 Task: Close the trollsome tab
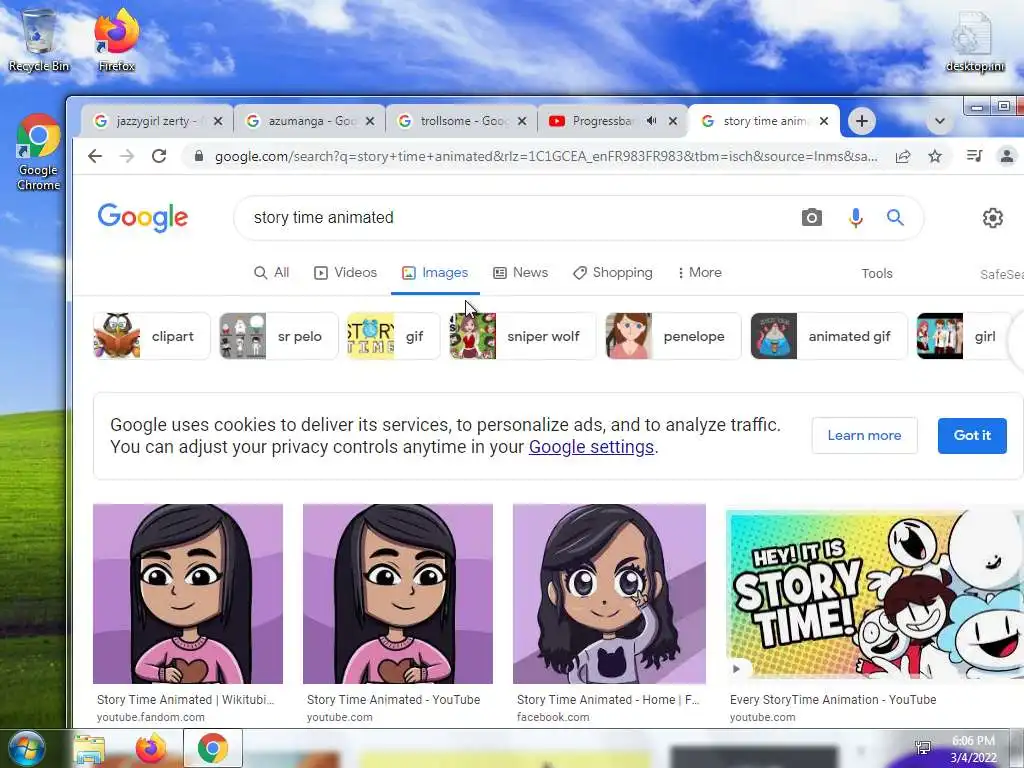click(x=522, y=121)
